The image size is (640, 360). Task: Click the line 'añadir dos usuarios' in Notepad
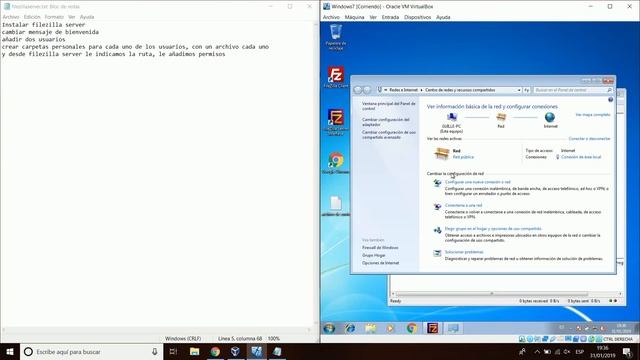pos(33,40)
